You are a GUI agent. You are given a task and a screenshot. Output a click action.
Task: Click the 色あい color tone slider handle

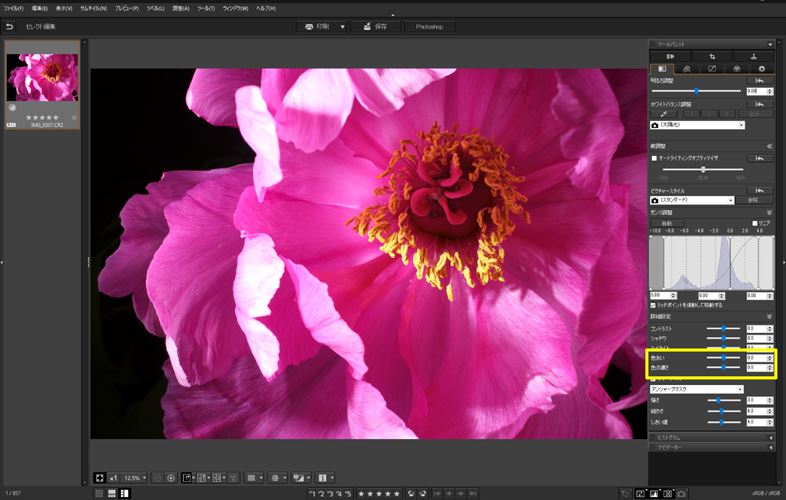click(x=724, y=358)
